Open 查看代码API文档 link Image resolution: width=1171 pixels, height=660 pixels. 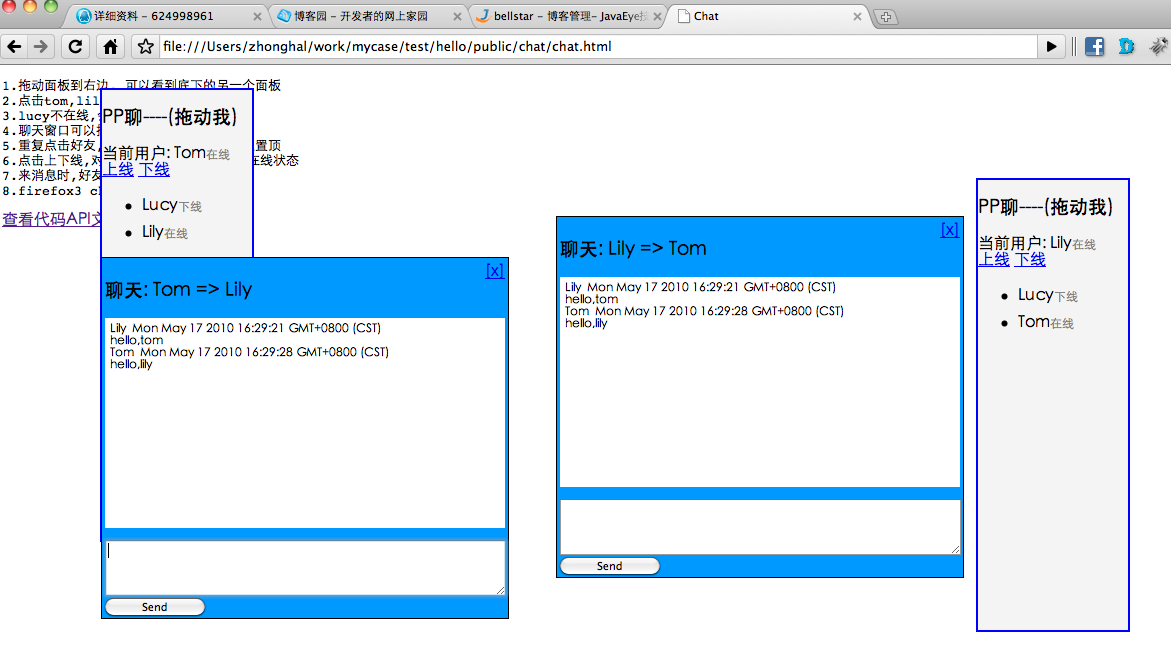coord(52,219)
